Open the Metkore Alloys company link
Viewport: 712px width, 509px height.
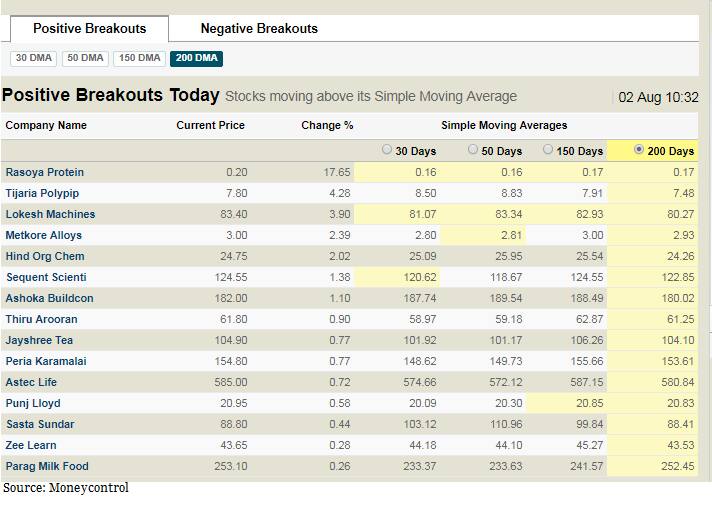click(x=44, y=235)
